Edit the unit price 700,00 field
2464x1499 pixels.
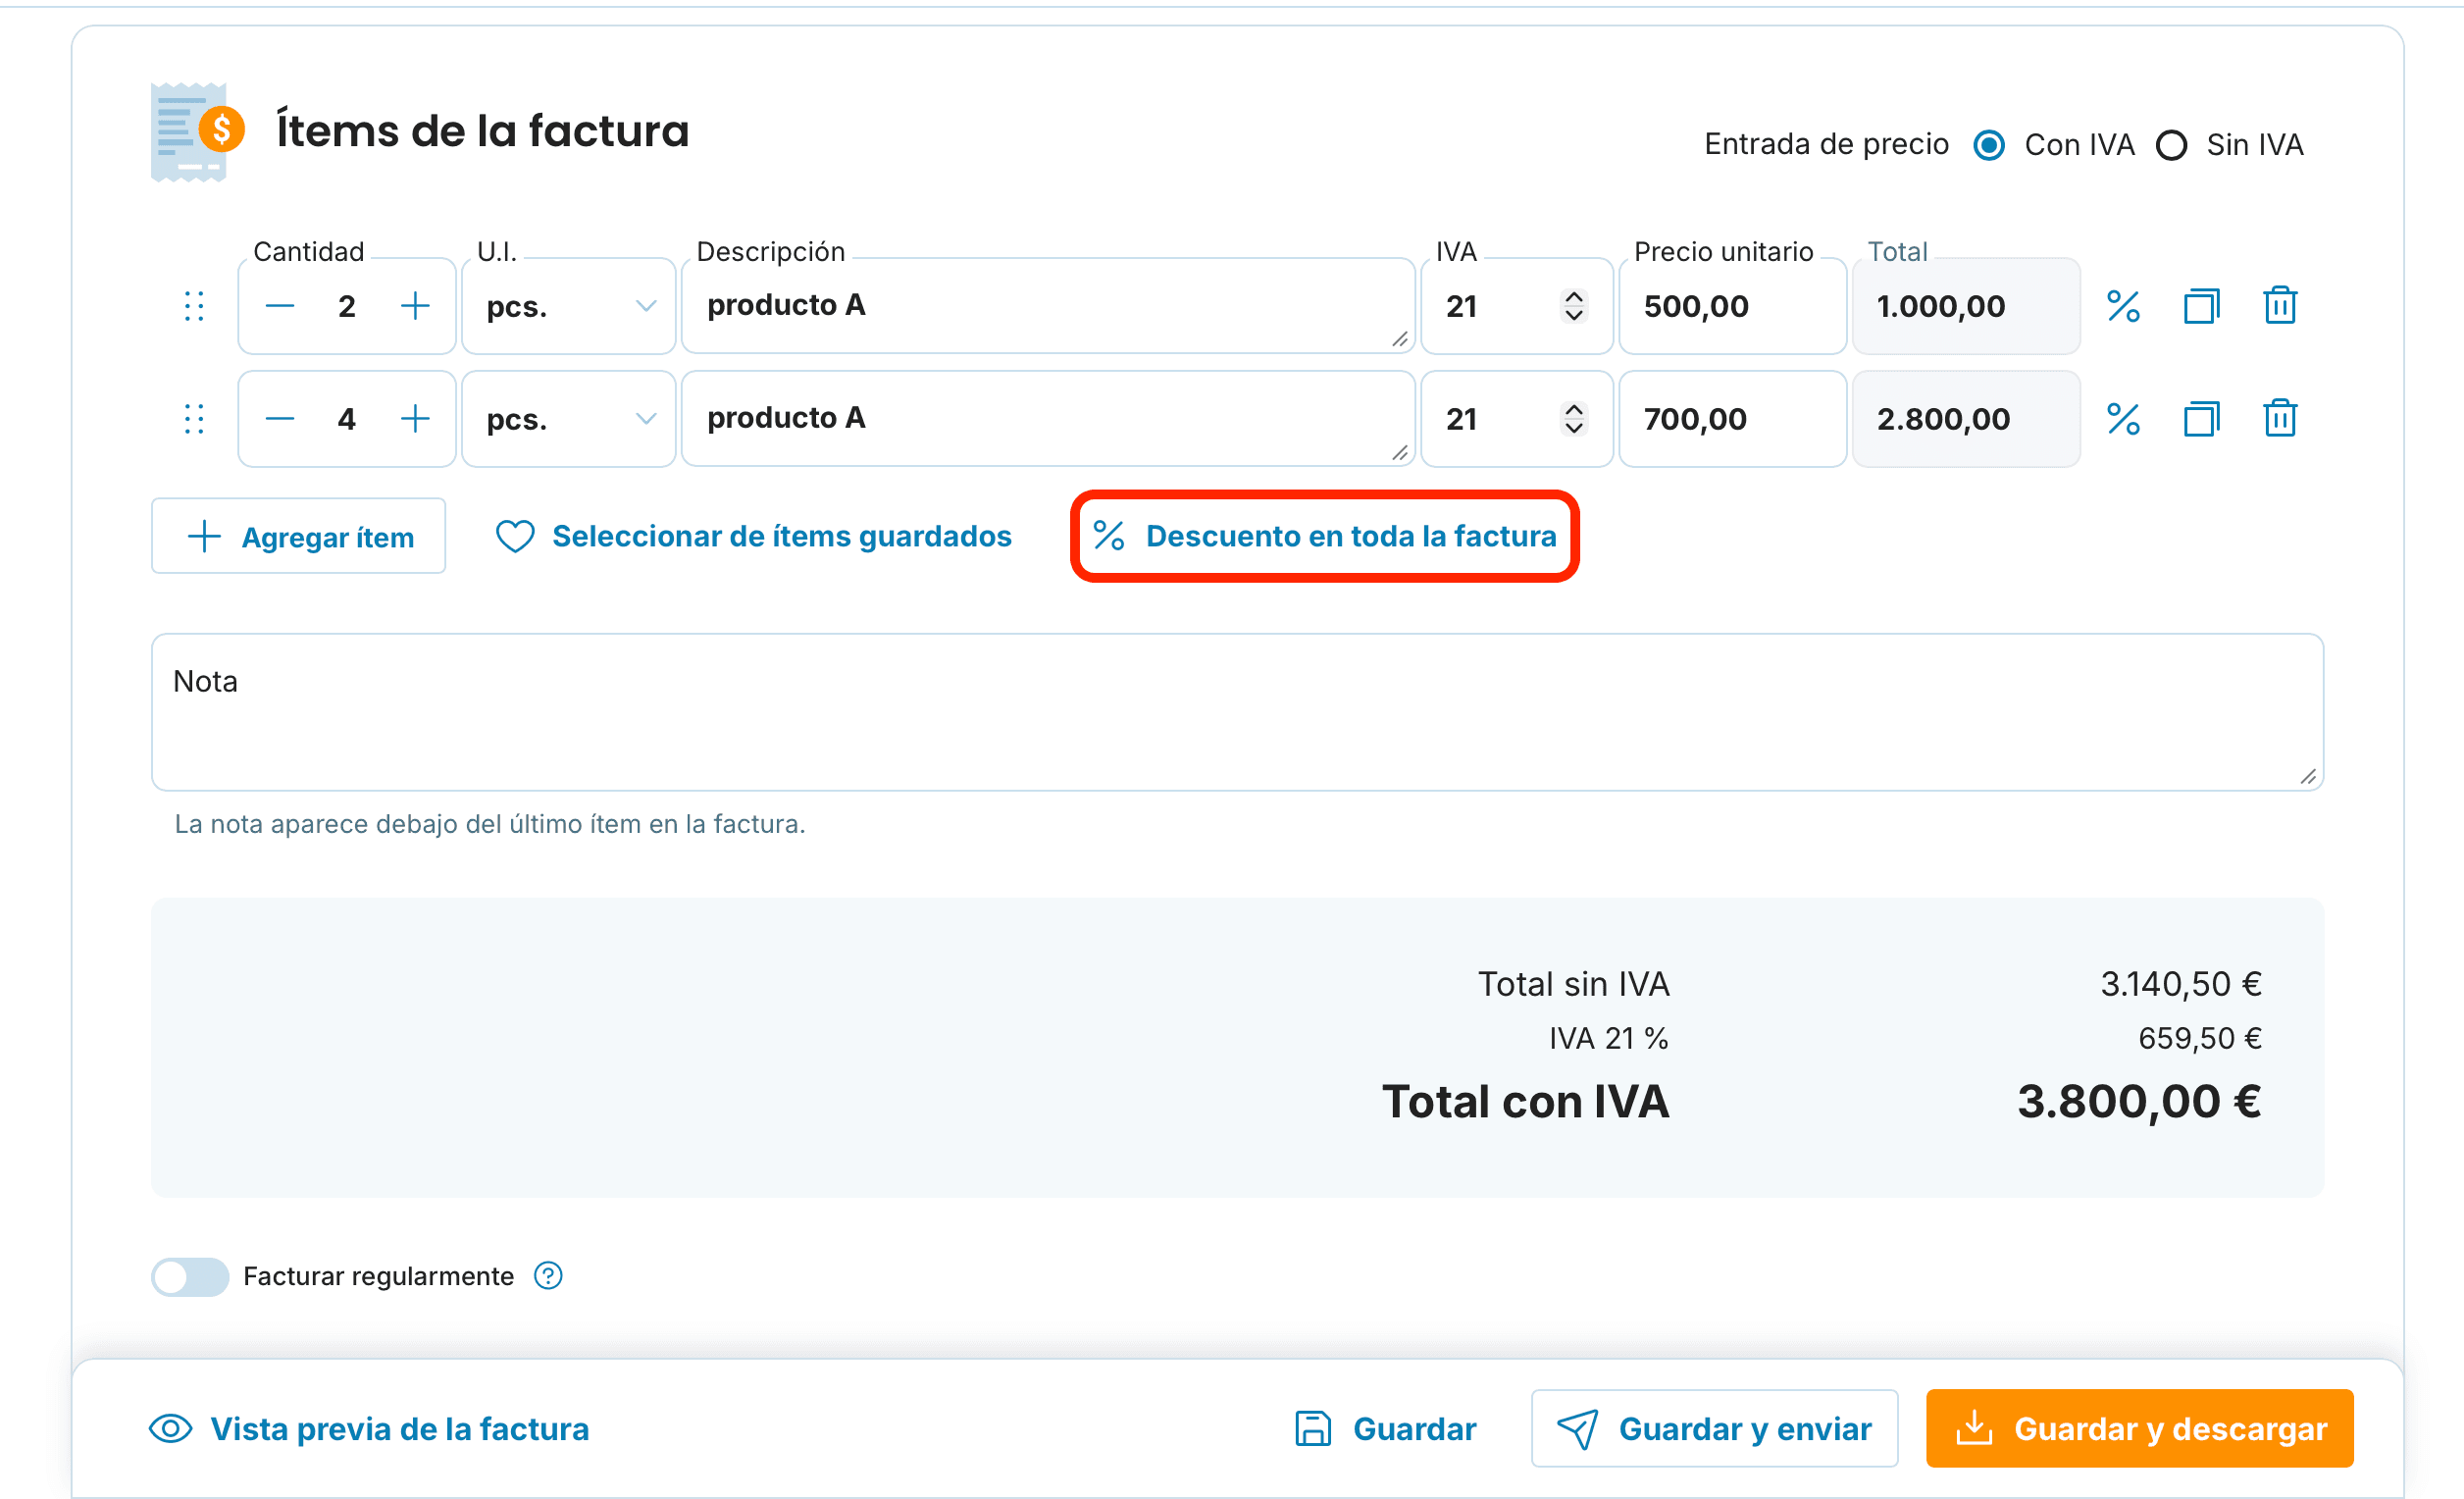click(x=1732, y=419)
